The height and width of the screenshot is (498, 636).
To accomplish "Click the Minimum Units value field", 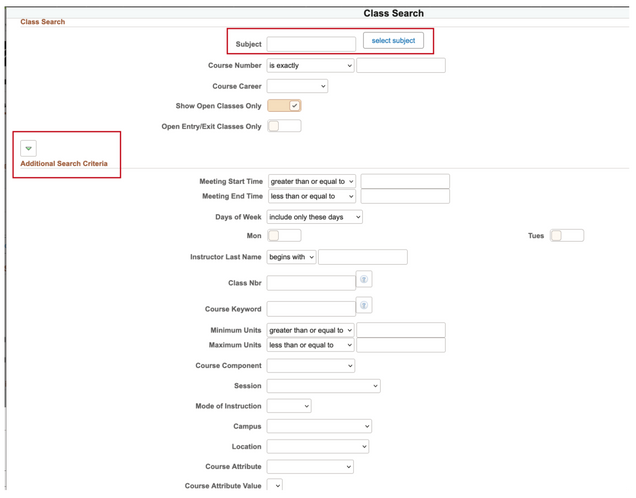I will pos(401,331).
